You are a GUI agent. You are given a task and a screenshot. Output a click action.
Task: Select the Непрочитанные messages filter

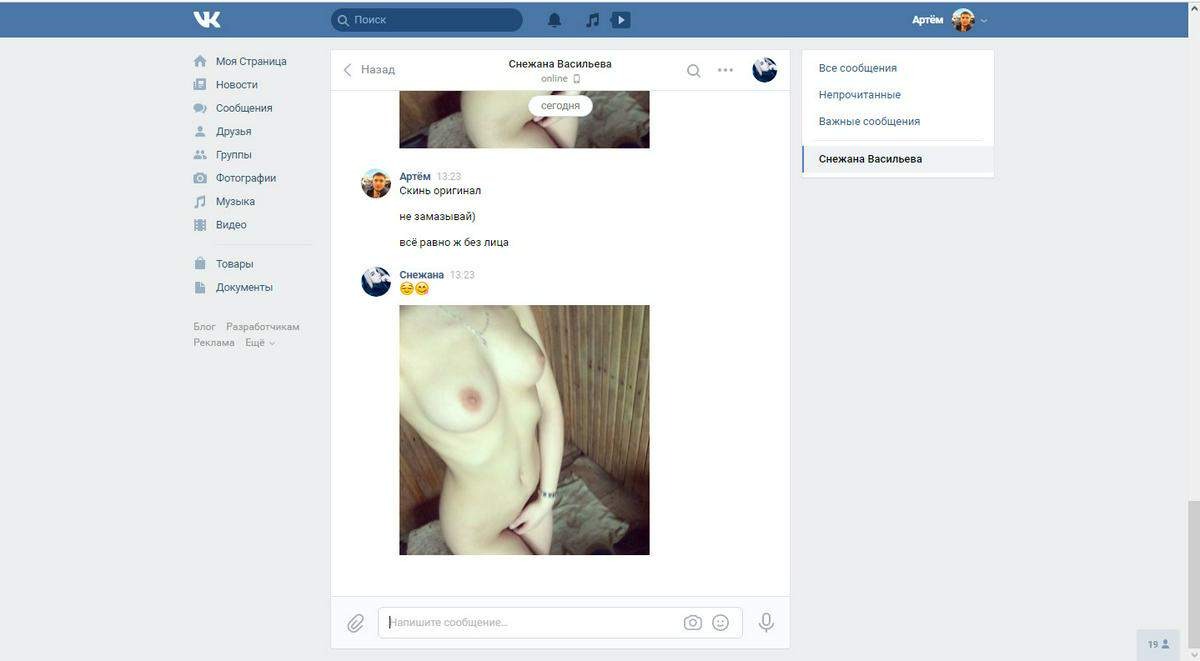[x=859, y=95]
